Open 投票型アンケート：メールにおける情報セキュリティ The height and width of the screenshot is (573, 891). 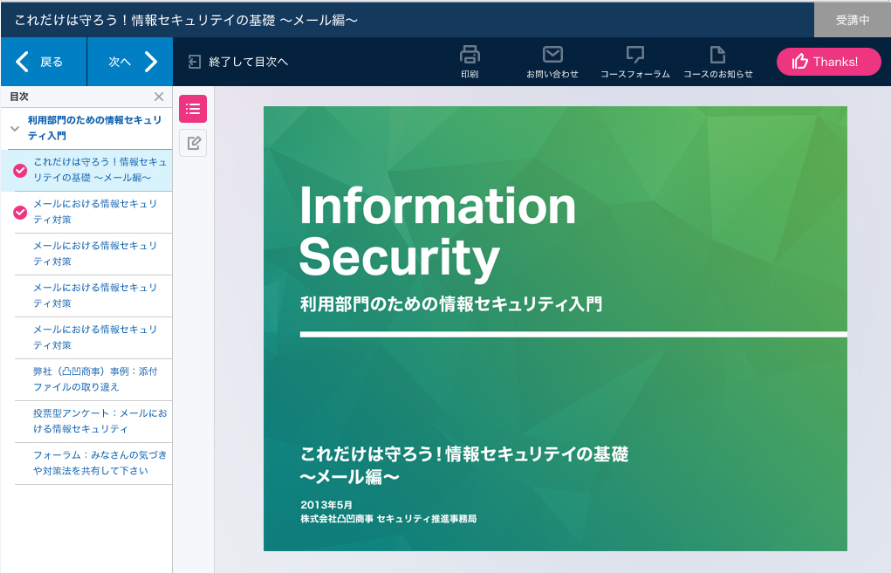click(x=95, y=421)
